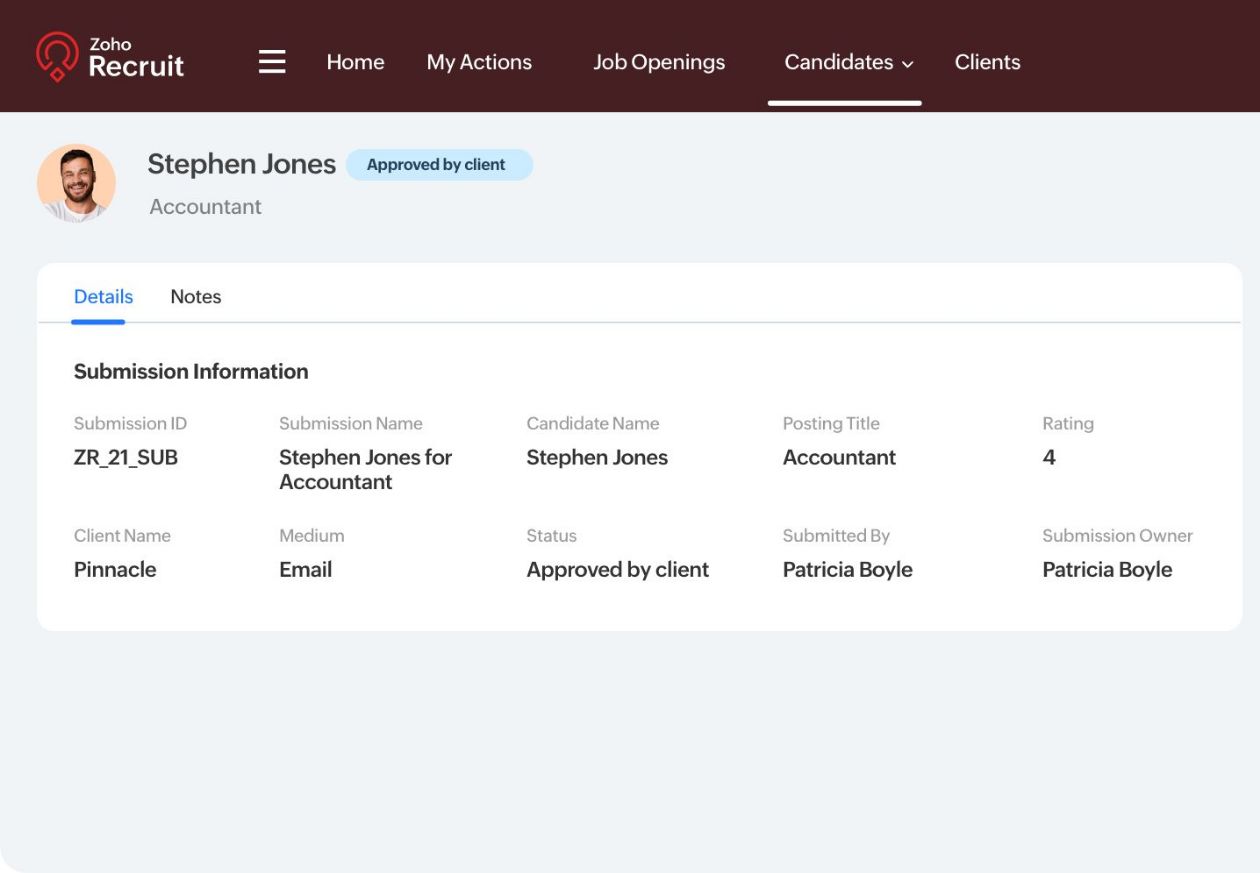This screenshot has height=873, width=1260.
Task: Select the Details tab
Action: (103, 297)
